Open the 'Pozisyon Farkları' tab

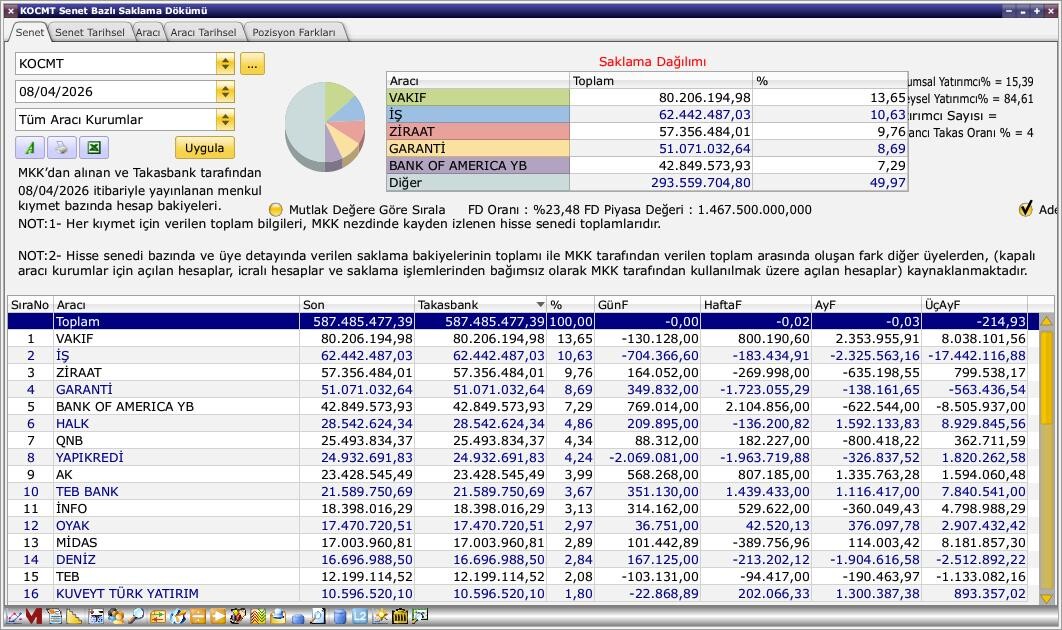click(x=294, y=32)
